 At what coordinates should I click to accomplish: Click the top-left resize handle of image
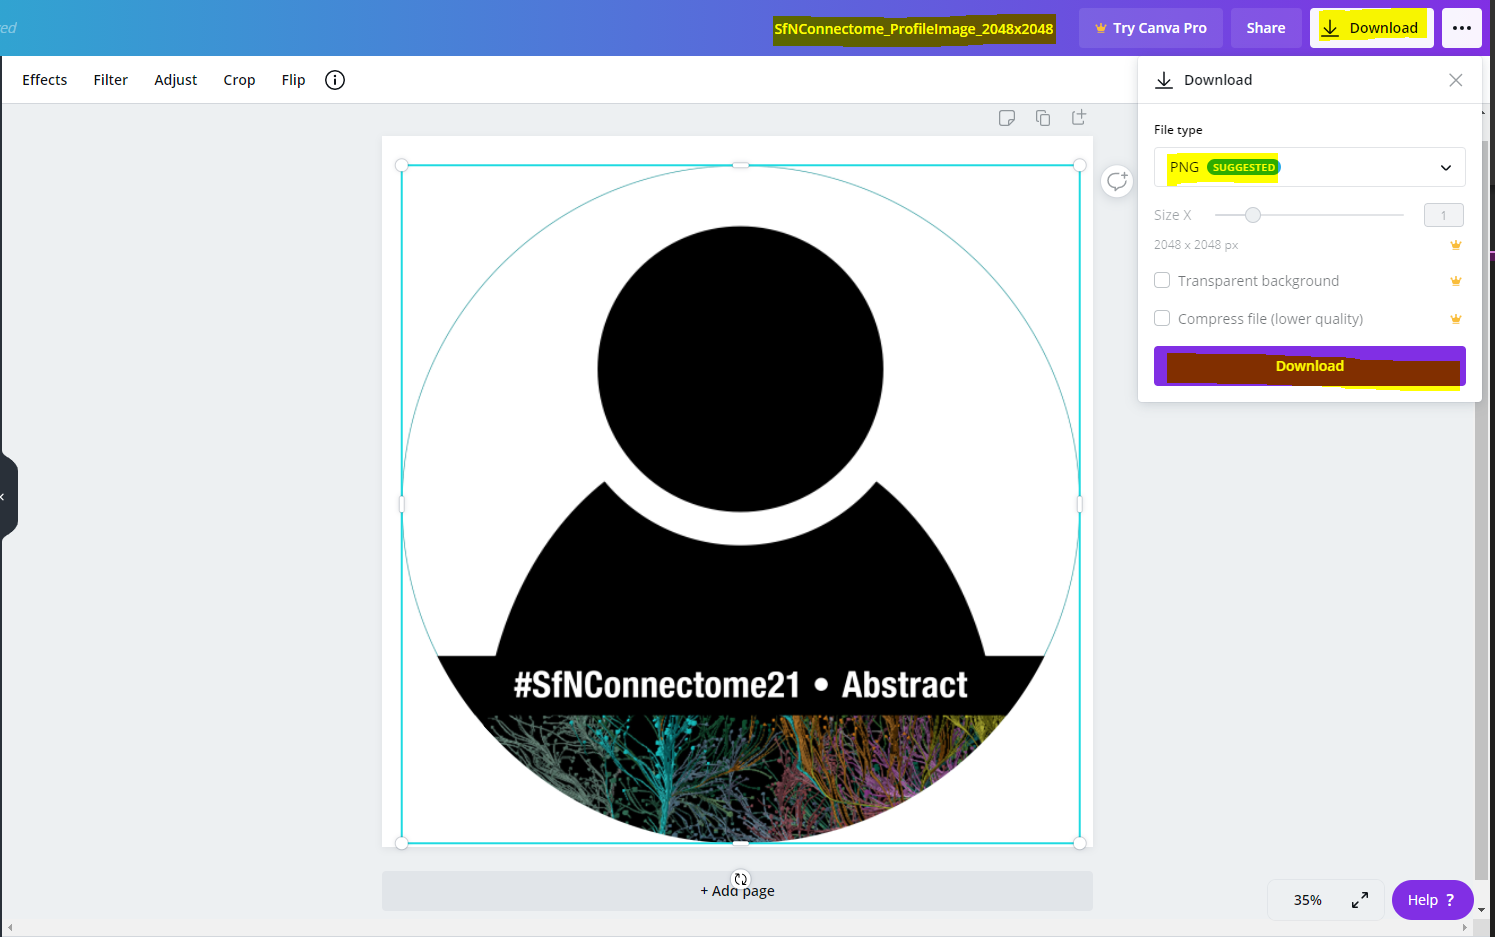402,165
